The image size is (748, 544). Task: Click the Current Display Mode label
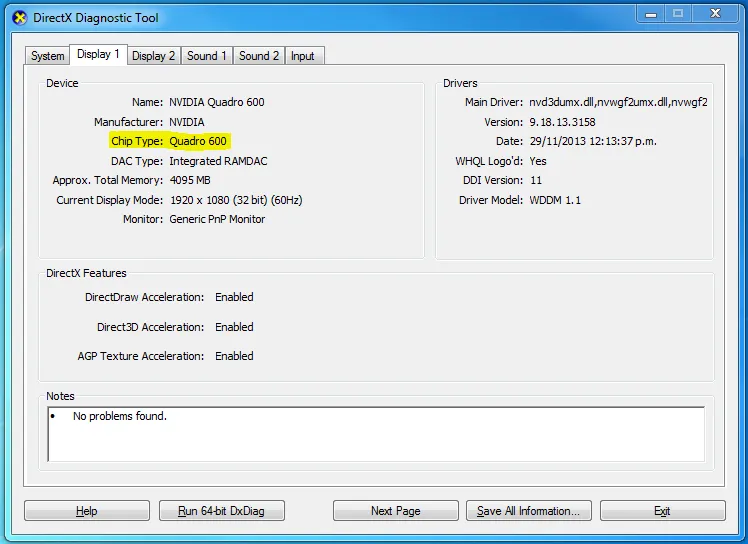110,200
